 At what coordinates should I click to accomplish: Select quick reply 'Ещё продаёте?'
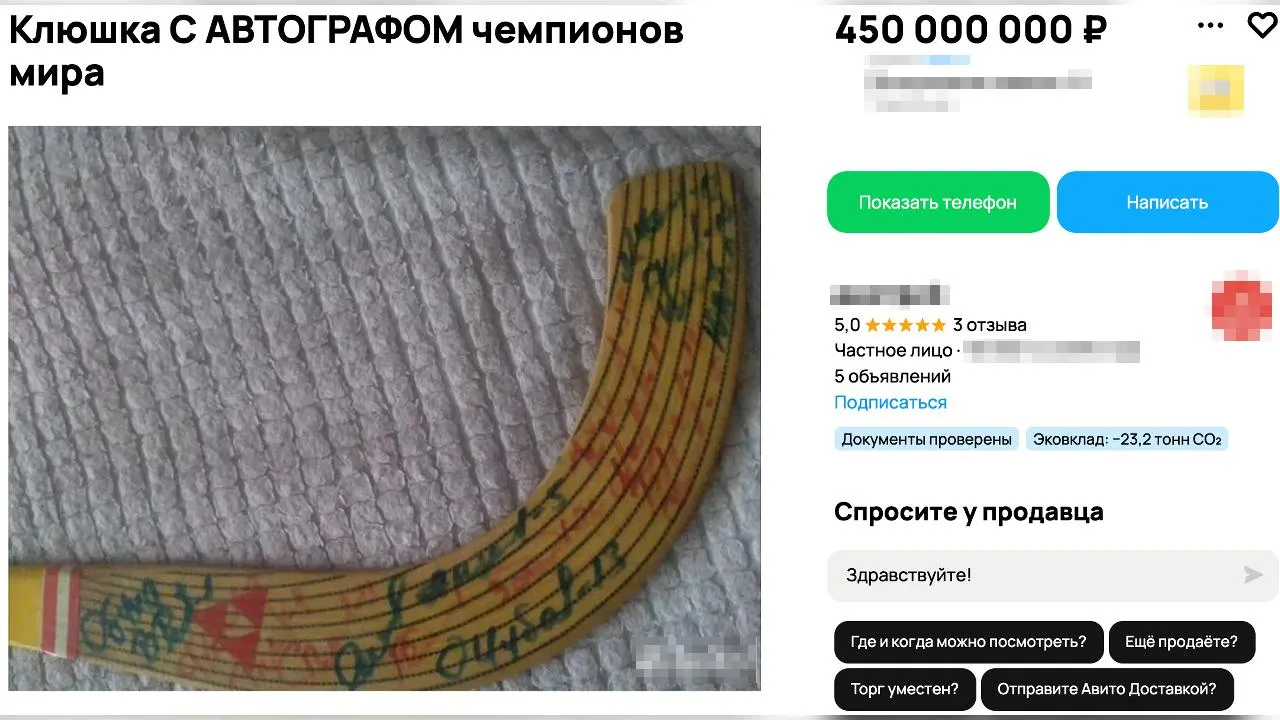pyautogui.click(x=1181, y=642)
